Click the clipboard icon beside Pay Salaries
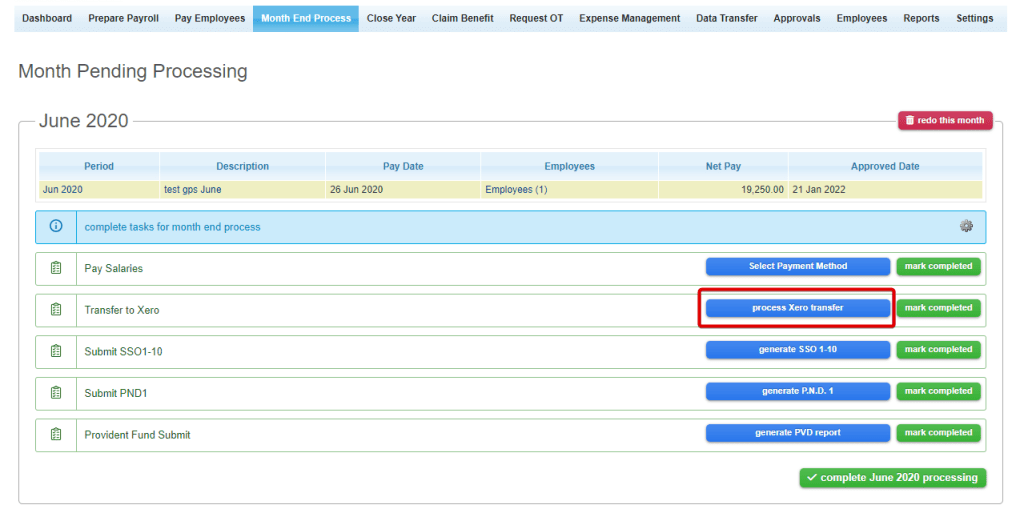Image resolution: width=1024 pixels, height=521 pixels. click(x=56, y=268)
